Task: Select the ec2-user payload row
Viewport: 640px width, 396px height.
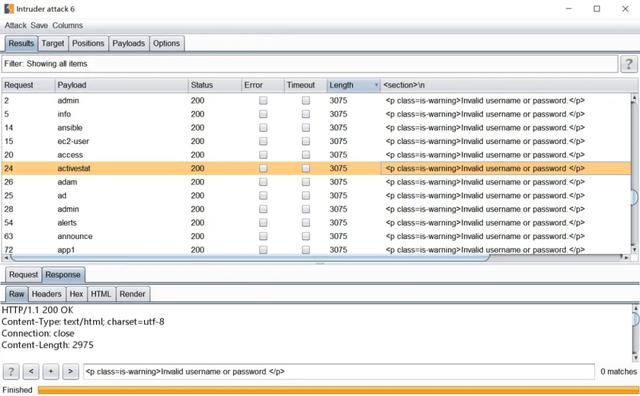Action: [x=316, y=141]
